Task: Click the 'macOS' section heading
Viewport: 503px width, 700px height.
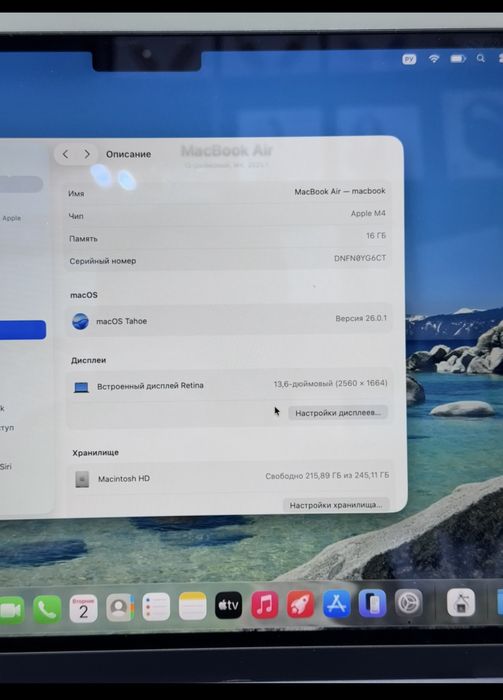Action: click(84, 295)
